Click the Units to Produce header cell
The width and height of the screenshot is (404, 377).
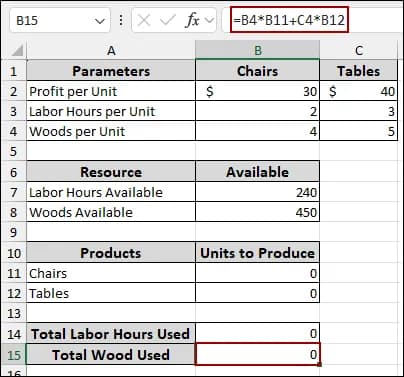tap(257, 253)
